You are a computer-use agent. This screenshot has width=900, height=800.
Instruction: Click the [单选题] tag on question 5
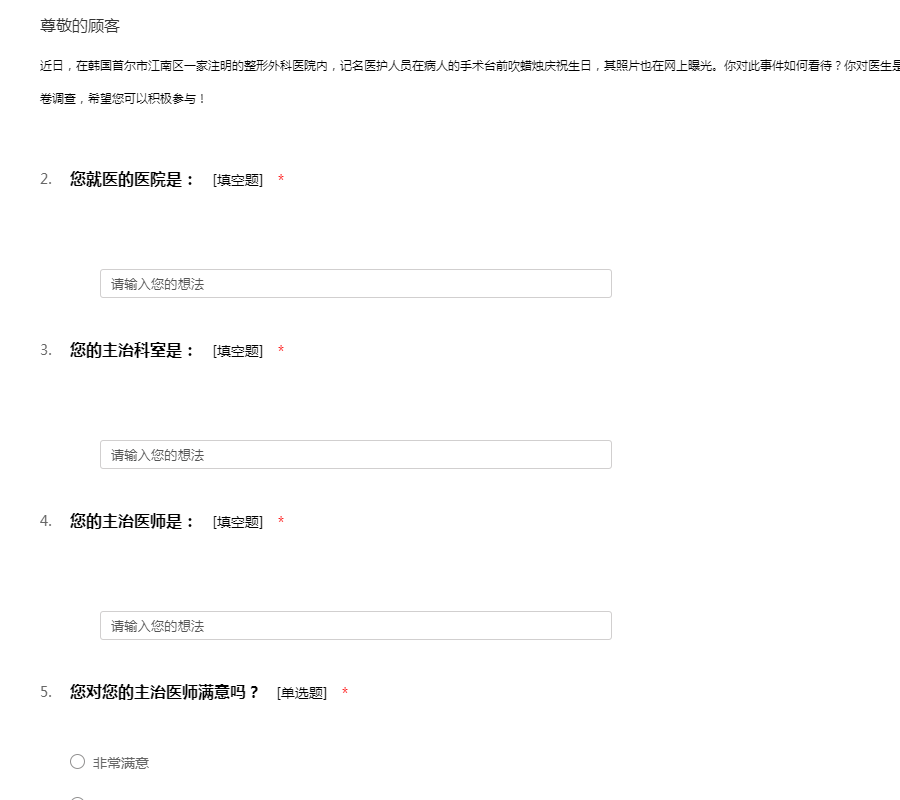pyautogui.click(x=301, y=693)
